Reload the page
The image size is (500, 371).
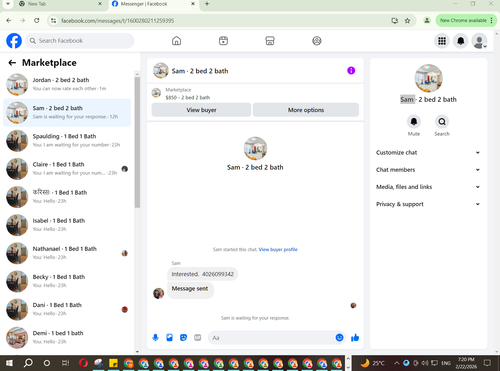click(x=37, y=20)
